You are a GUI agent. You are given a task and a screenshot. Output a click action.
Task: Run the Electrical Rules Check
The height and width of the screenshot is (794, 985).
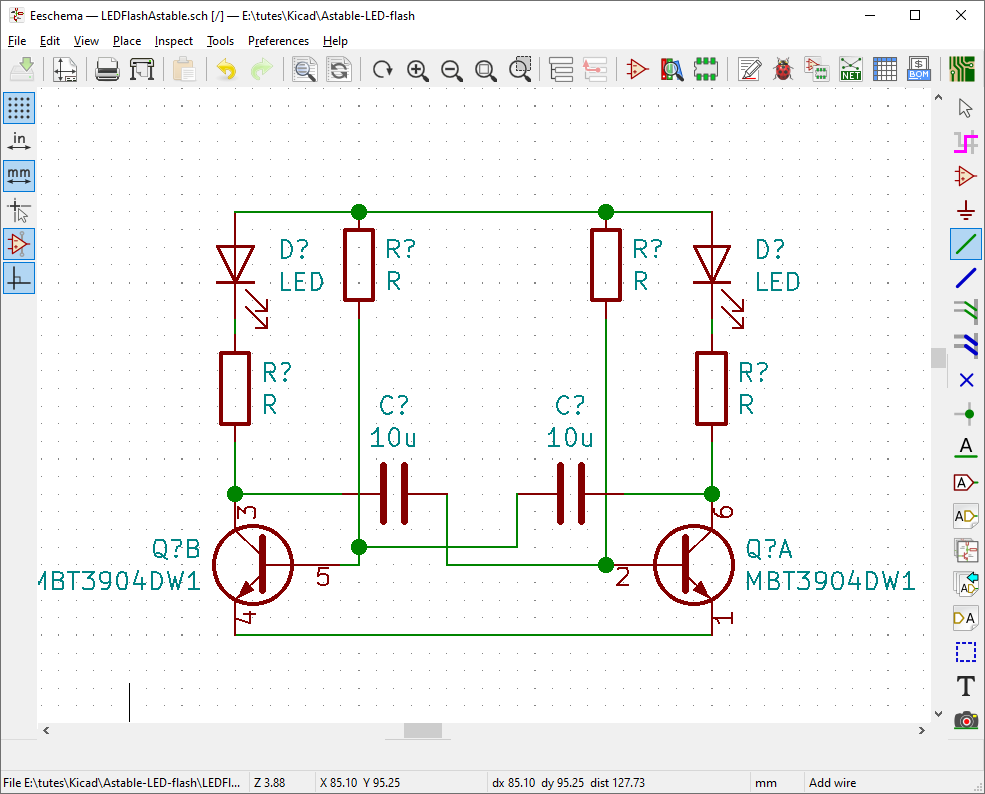[783, 69]
